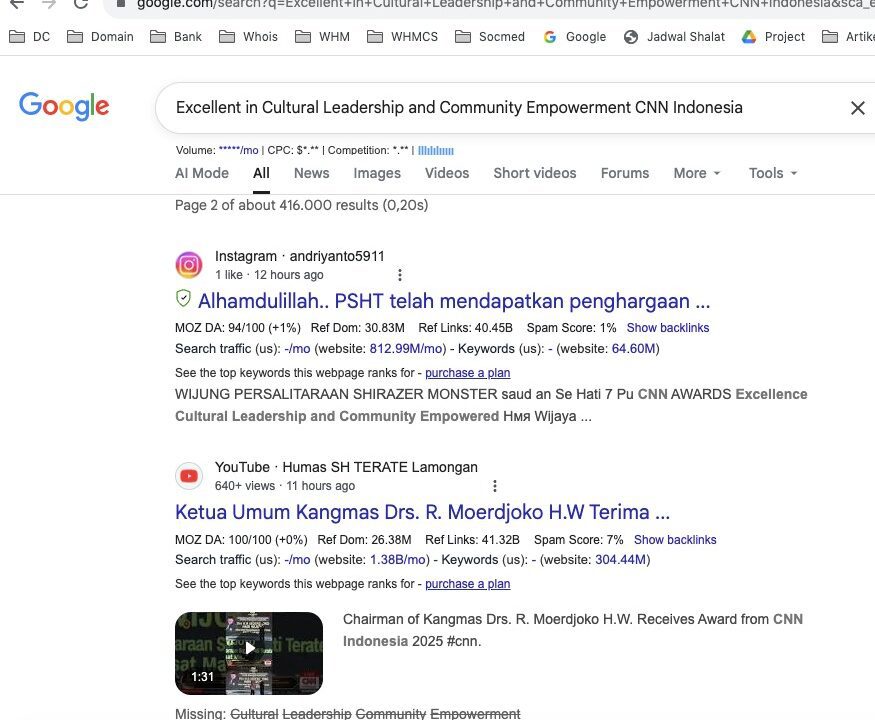Image resolution: width=875 pixels, height=720 pixels.
Task: Clear search text with the X icon
Action: point(857,108)
